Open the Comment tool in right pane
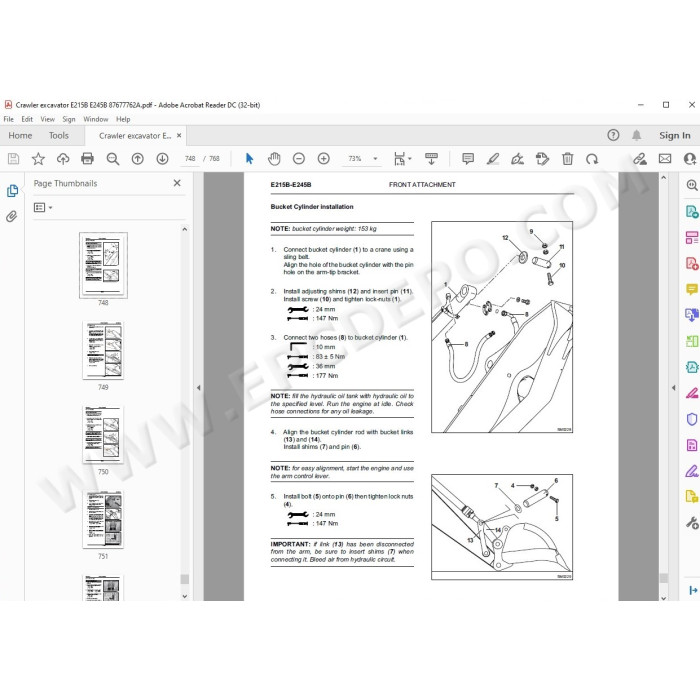The width and height of the screenshot is (700, 700). (692, 289)
